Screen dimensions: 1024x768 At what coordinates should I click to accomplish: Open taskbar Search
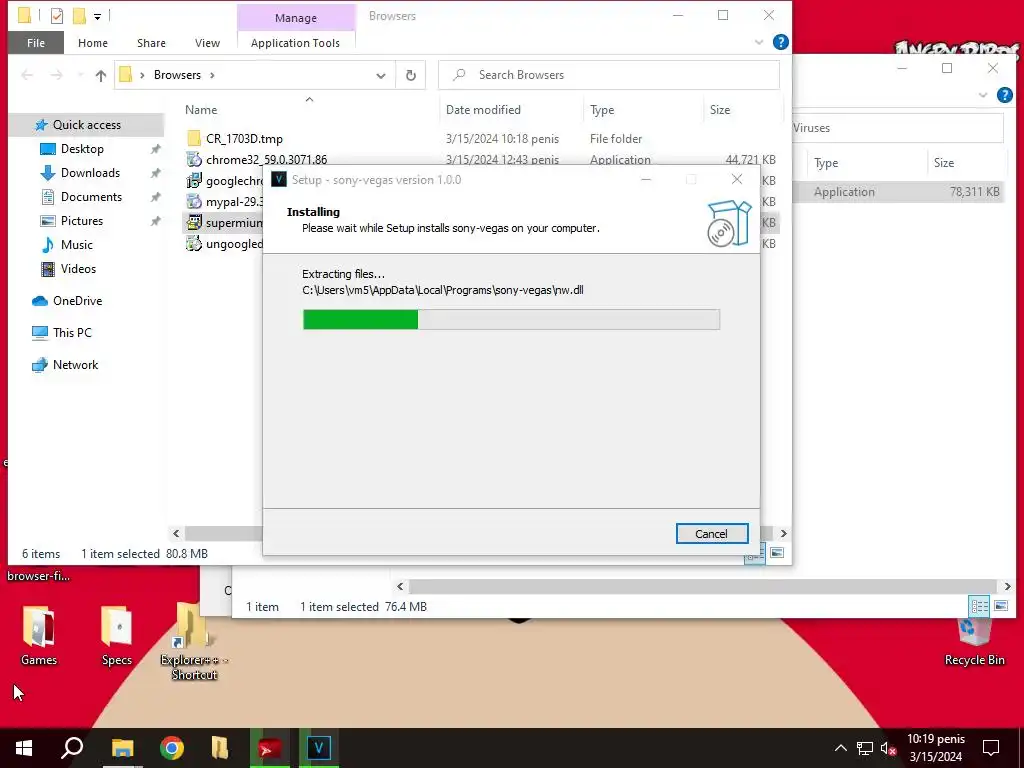(x=72, y=748)
